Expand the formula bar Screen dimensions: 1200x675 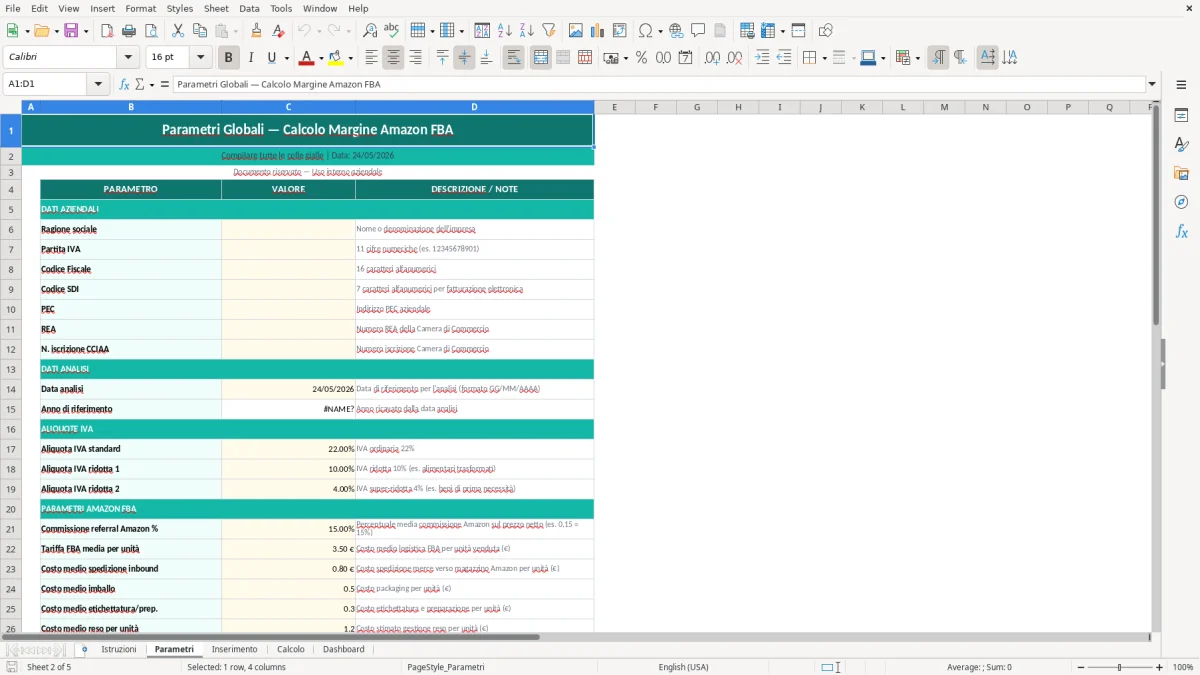tap(1152, 84)
